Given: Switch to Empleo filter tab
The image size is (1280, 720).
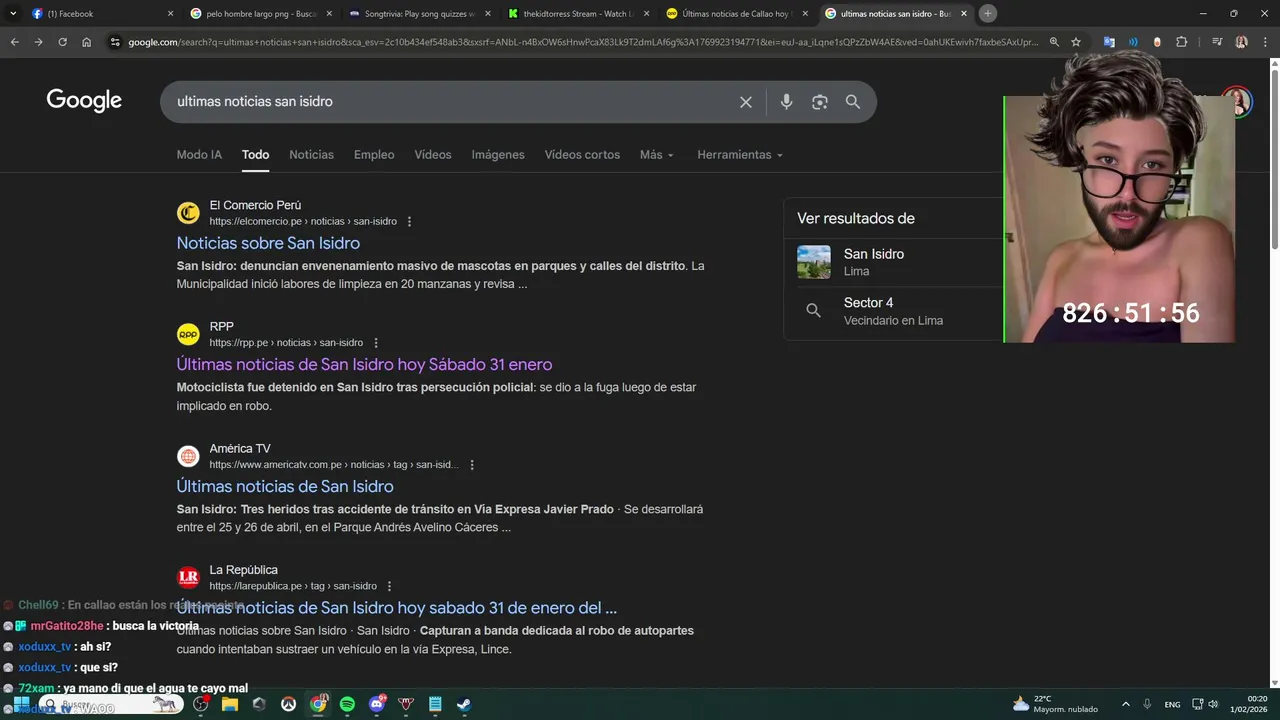Looking at the screenshot, I should pos(374,155).
